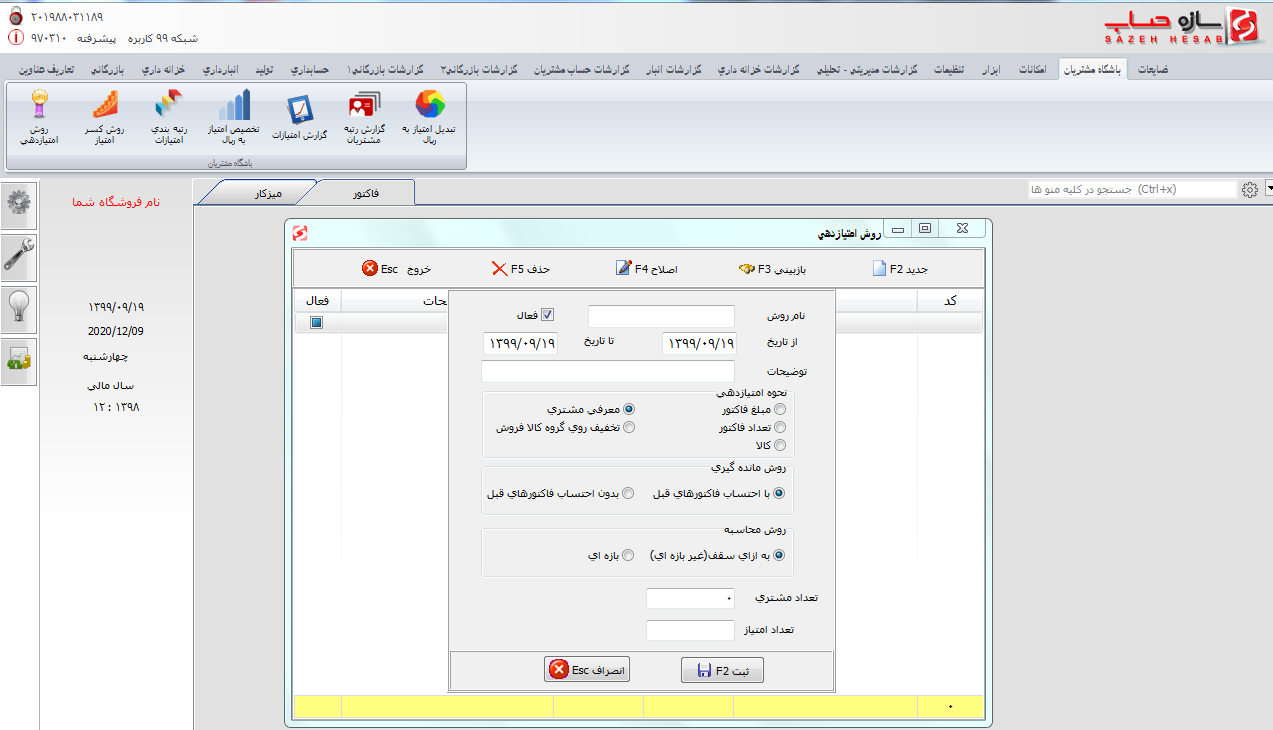Open تبدیل امتیاز به ریال icon
The image size is (1273, 730).
[x=430, y=118]
